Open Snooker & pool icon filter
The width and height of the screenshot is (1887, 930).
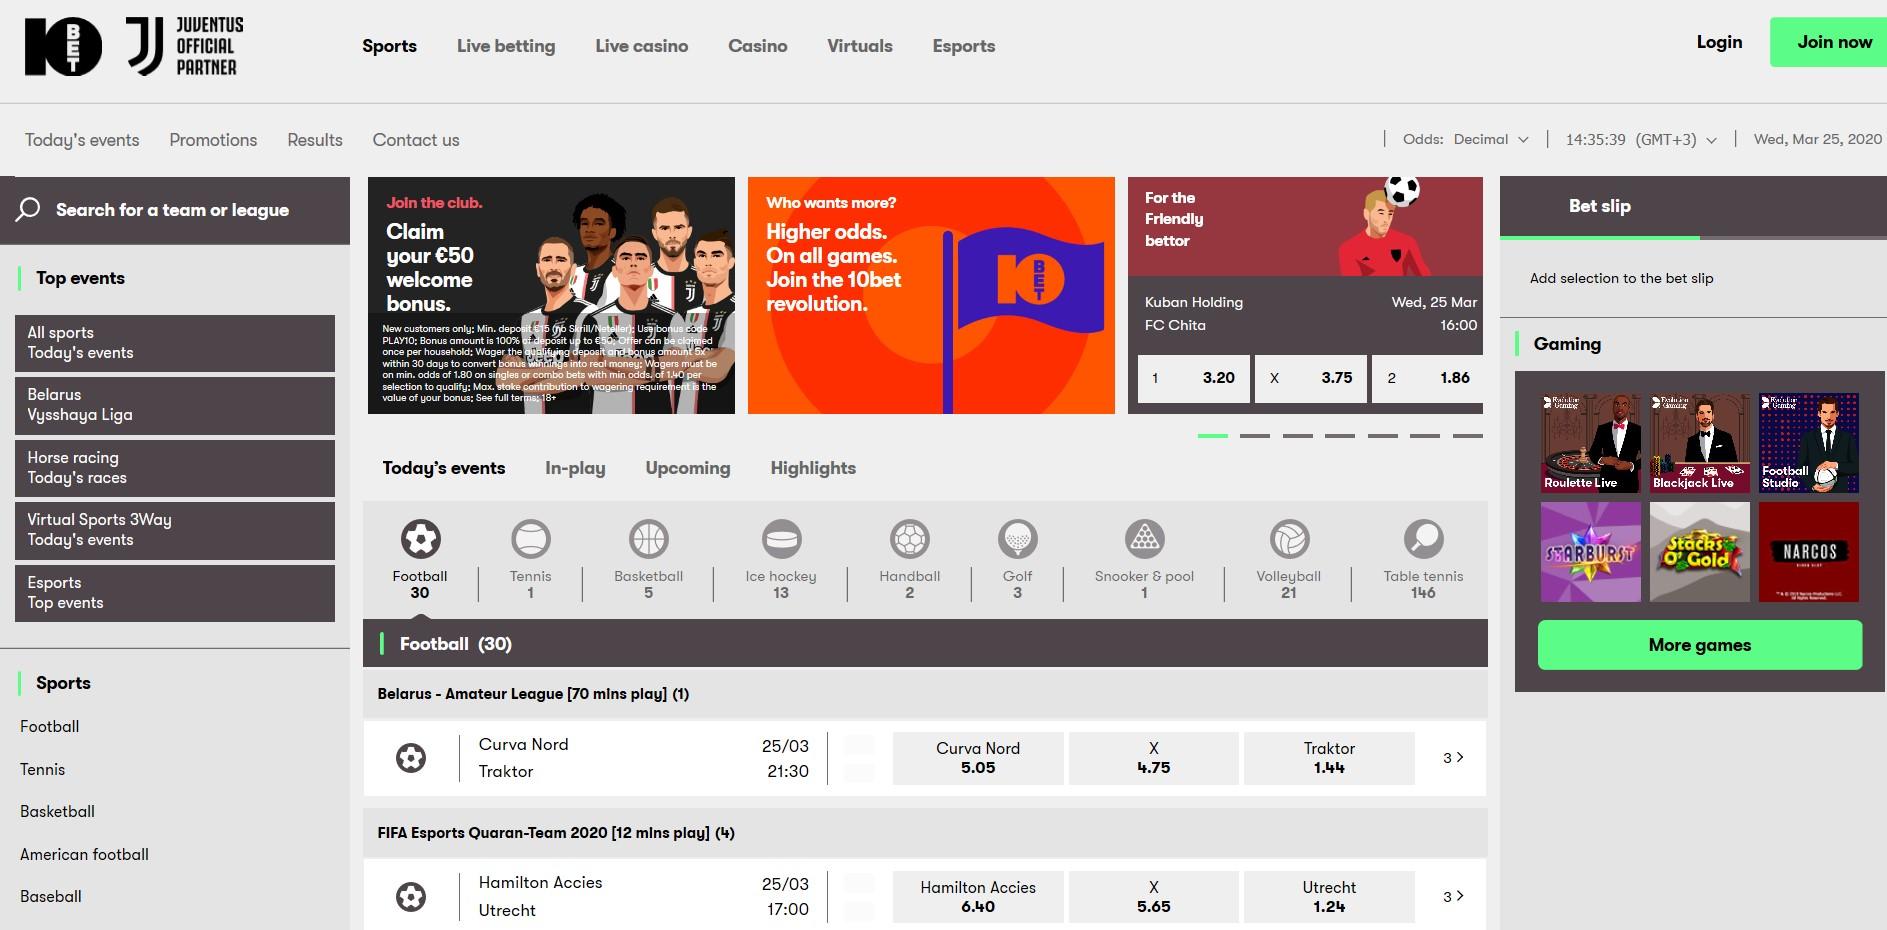tap(1144, 540)
